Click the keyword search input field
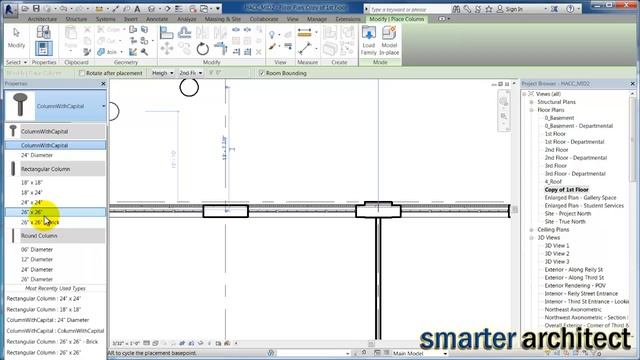Viewport: 640px width, 360px height. [x=409, y=9]
